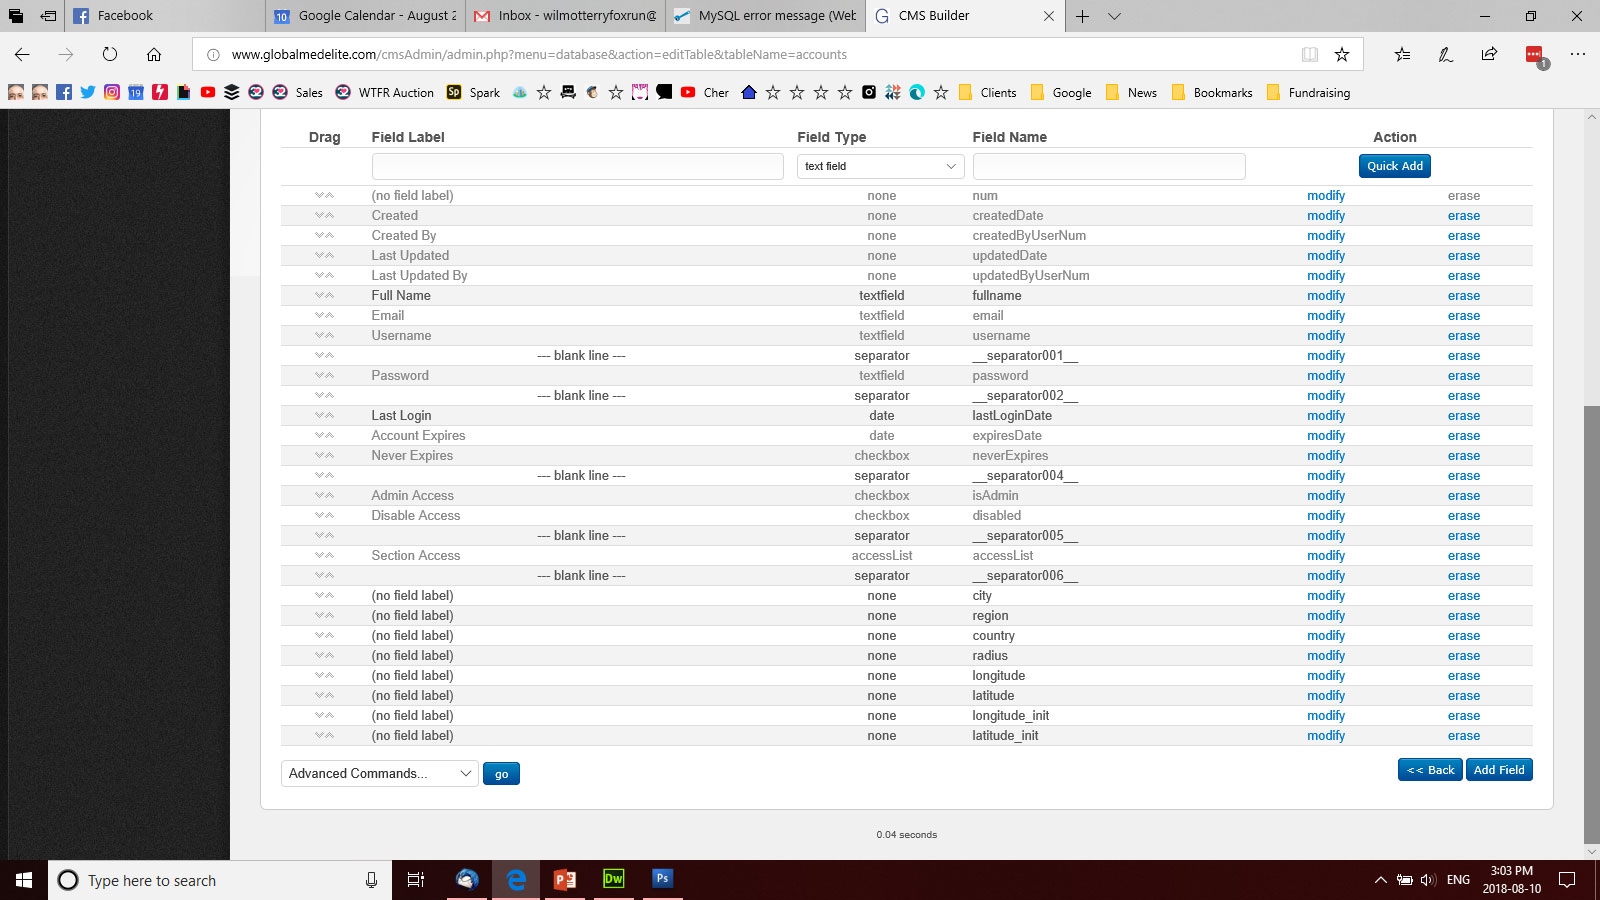This screenshot has width=1600, height=900.
Task: Click the drag arrows for Full Name row
Action: pos(324,295)
